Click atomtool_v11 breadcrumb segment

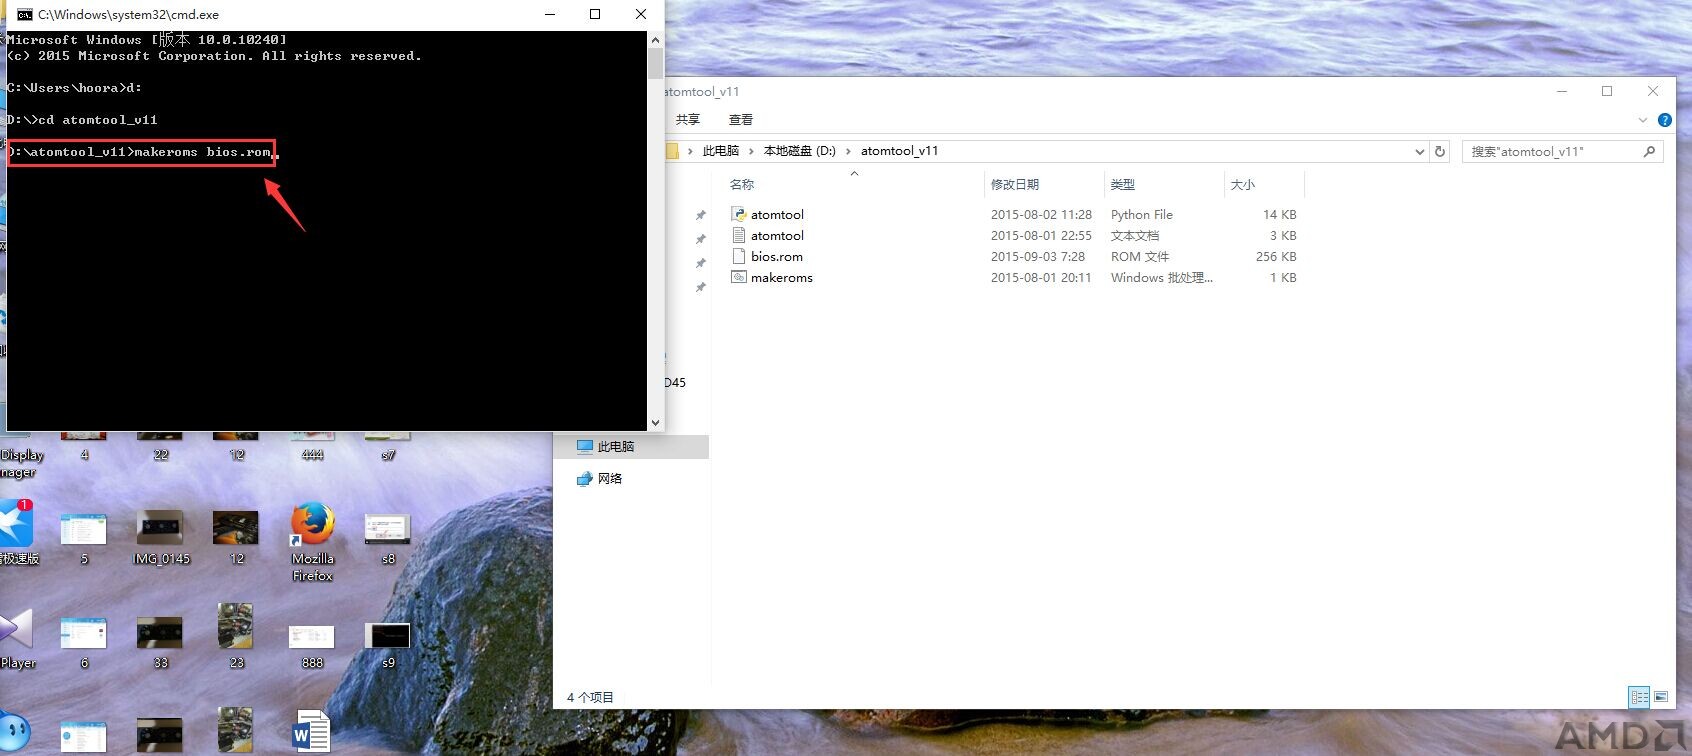[899, 151]
